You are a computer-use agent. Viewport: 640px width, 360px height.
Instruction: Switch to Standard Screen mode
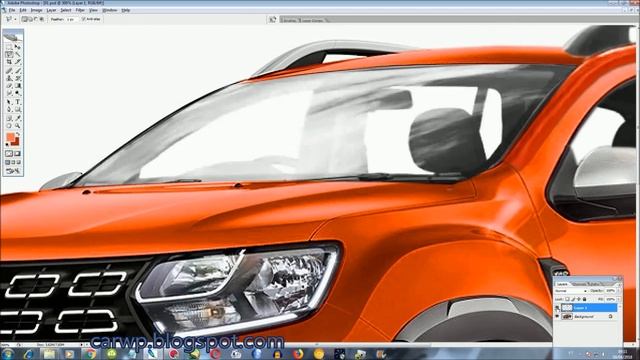(8, 162)
